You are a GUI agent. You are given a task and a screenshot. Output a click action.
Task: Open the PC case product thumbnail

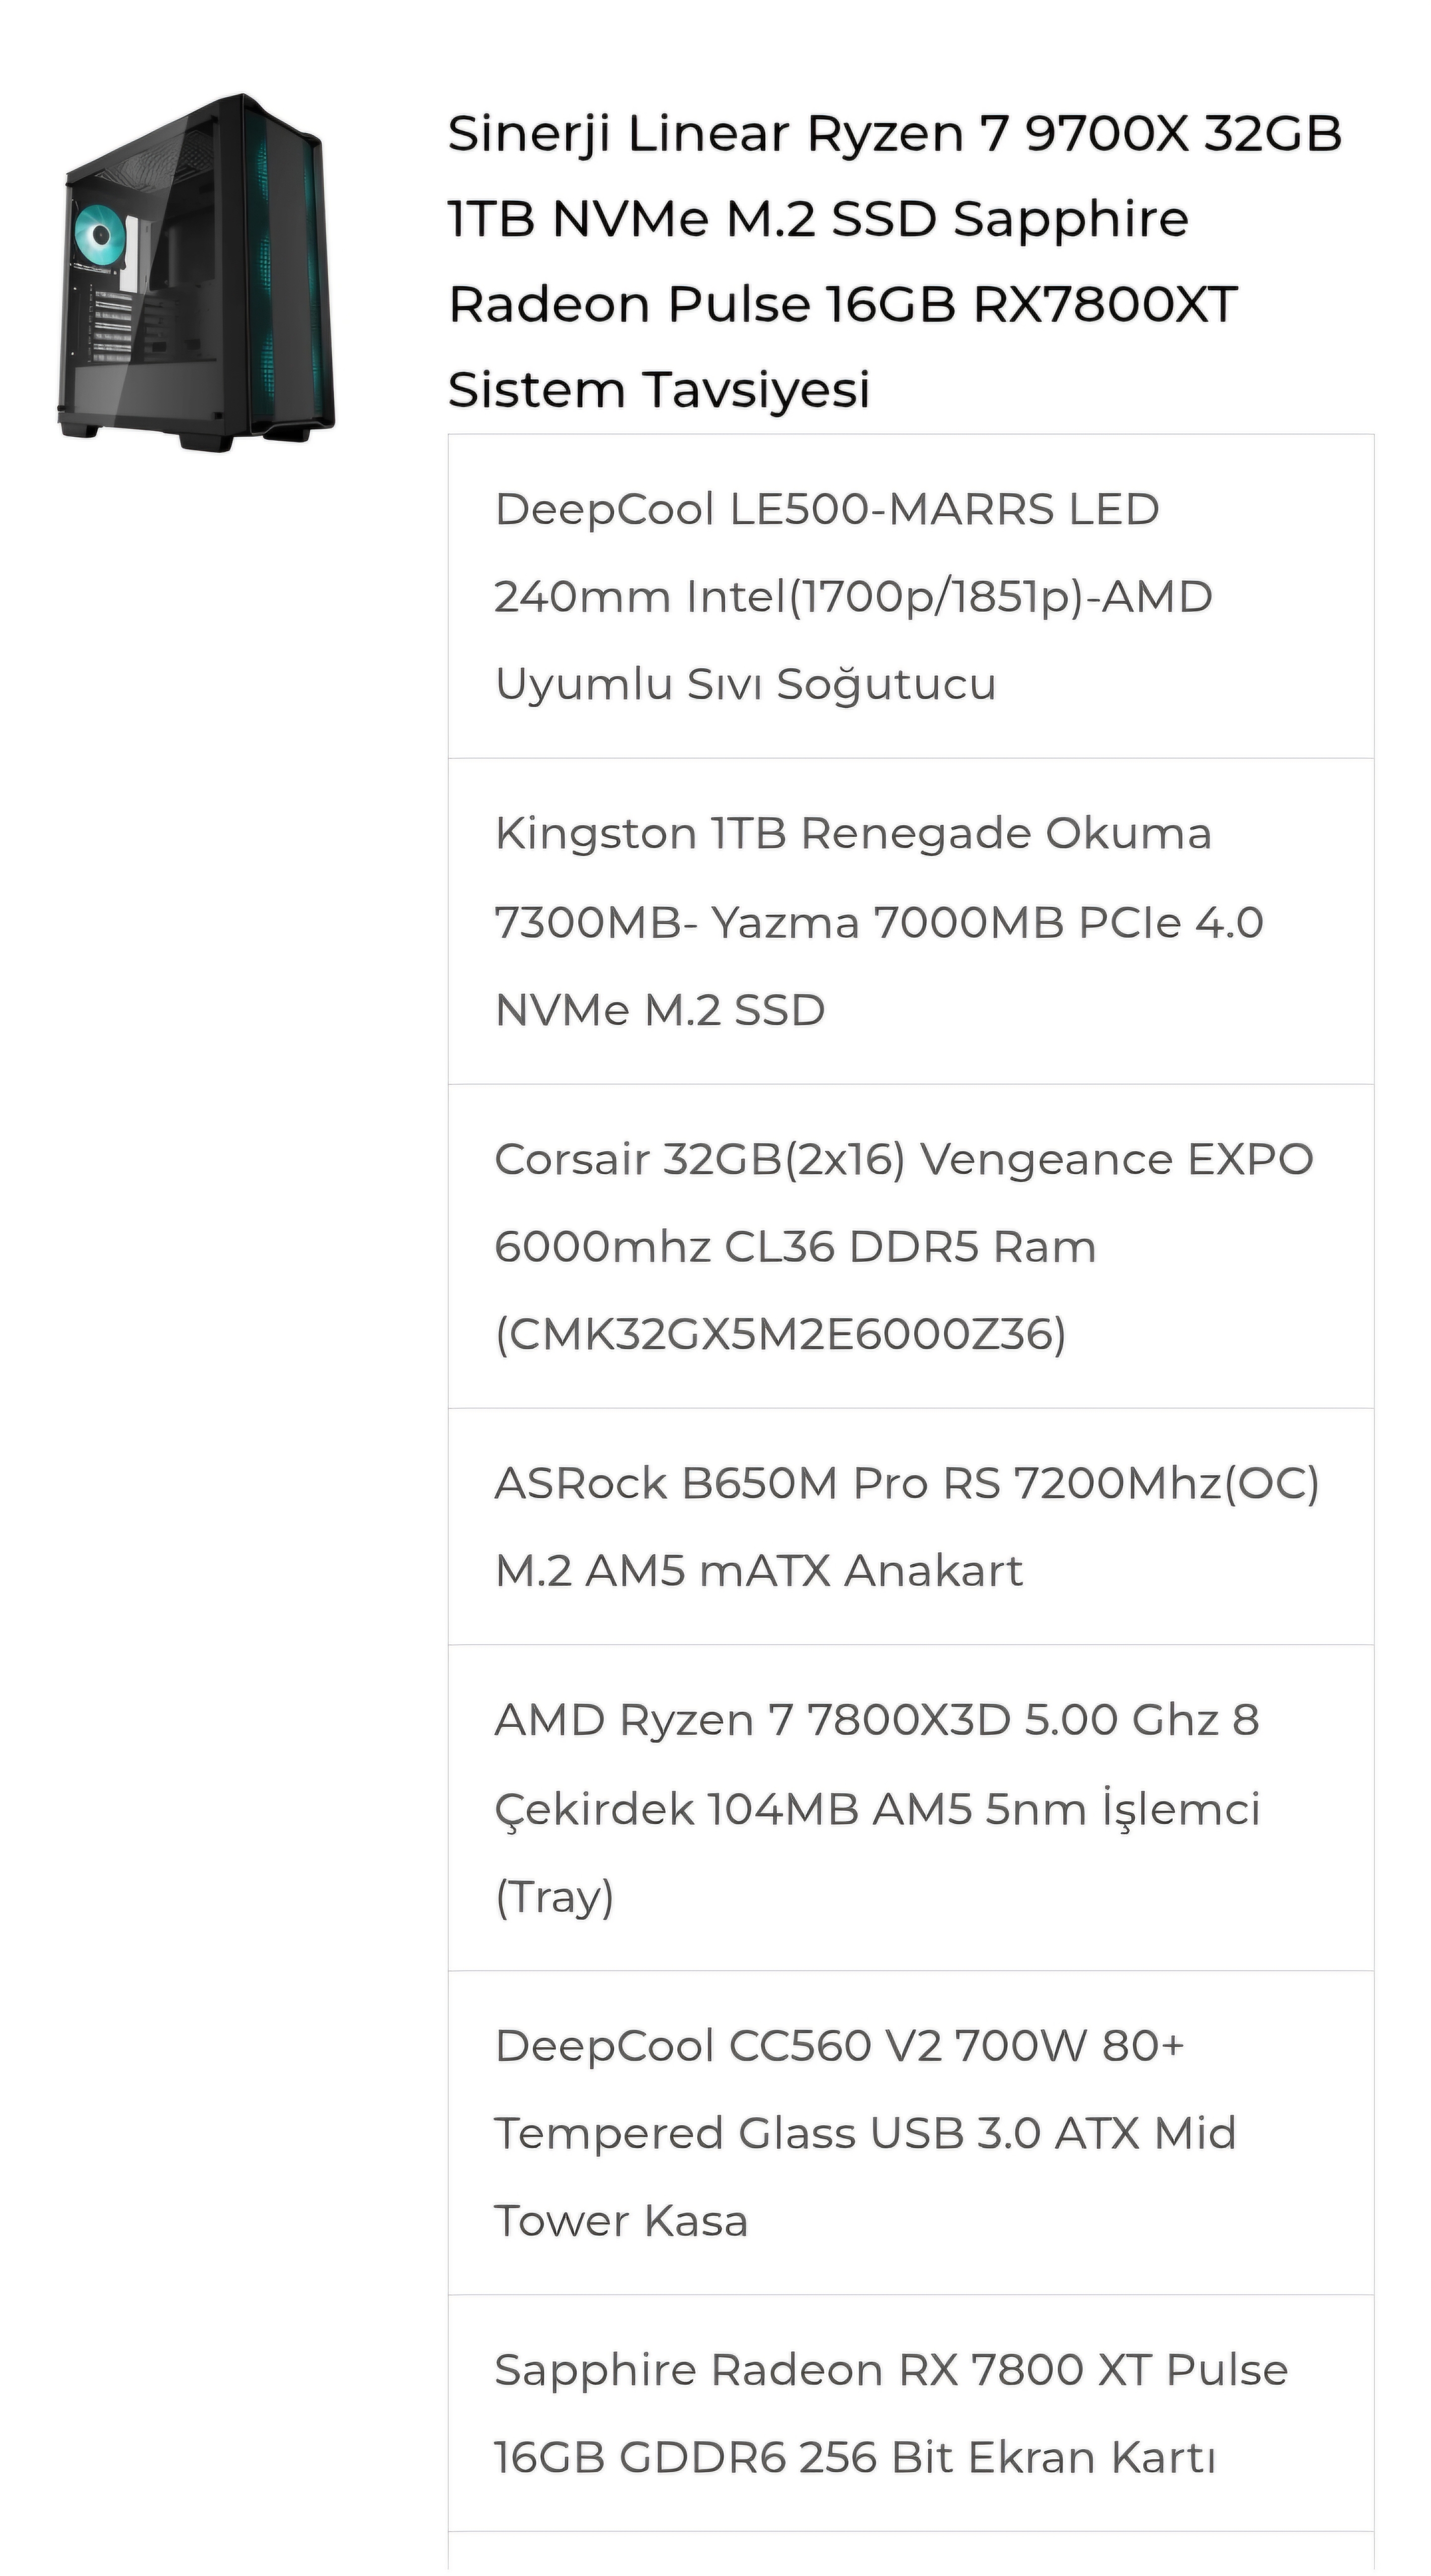tap(196, 272)
